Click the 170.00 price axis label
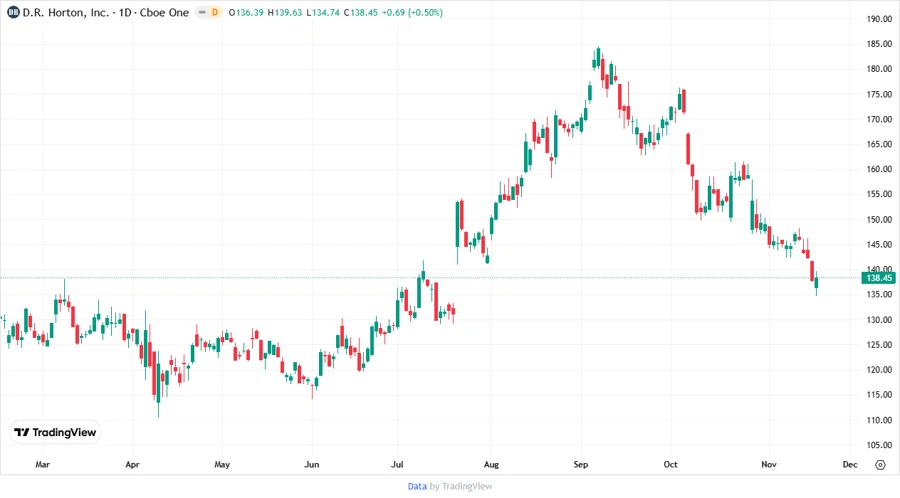The width and height of the screenshot is (900, 498). pyautogui.click(x=879, y=119)
